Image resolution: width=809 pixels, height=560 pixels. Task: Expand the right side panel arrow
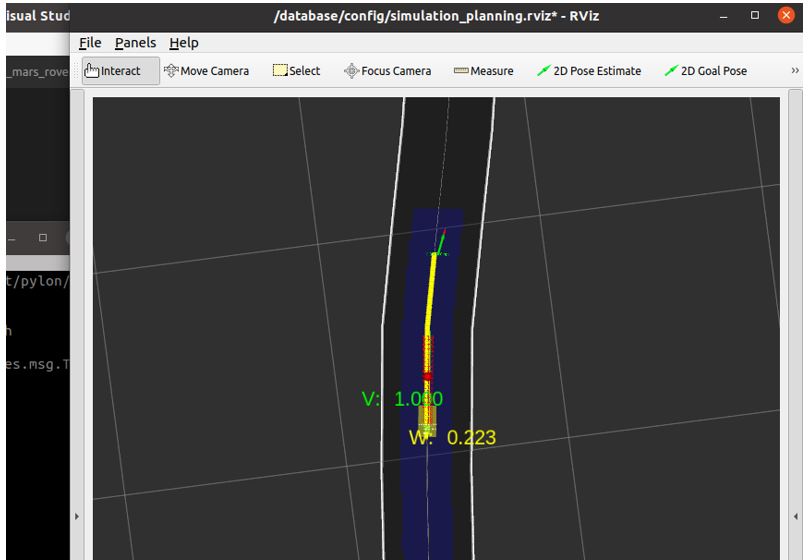click(x=796, y=516)
